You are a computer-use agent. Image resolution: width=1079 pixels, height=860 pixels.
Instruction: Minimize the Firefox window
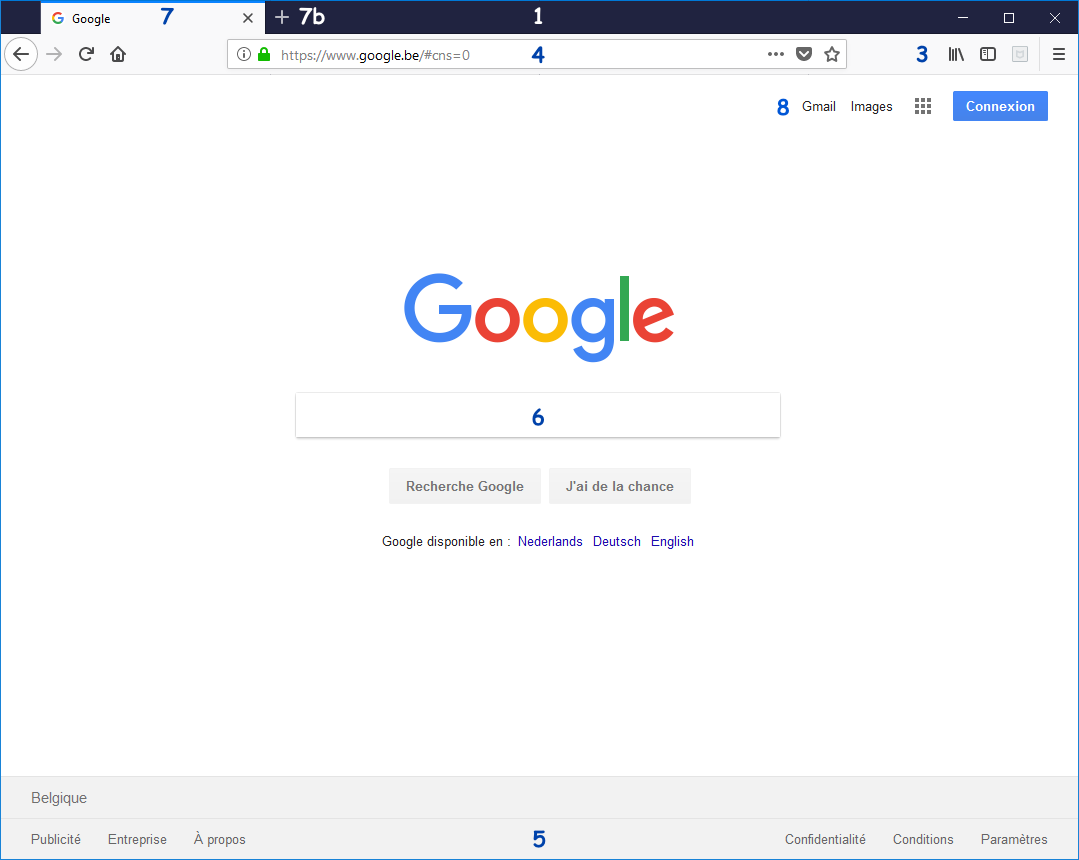click(963, 18)
